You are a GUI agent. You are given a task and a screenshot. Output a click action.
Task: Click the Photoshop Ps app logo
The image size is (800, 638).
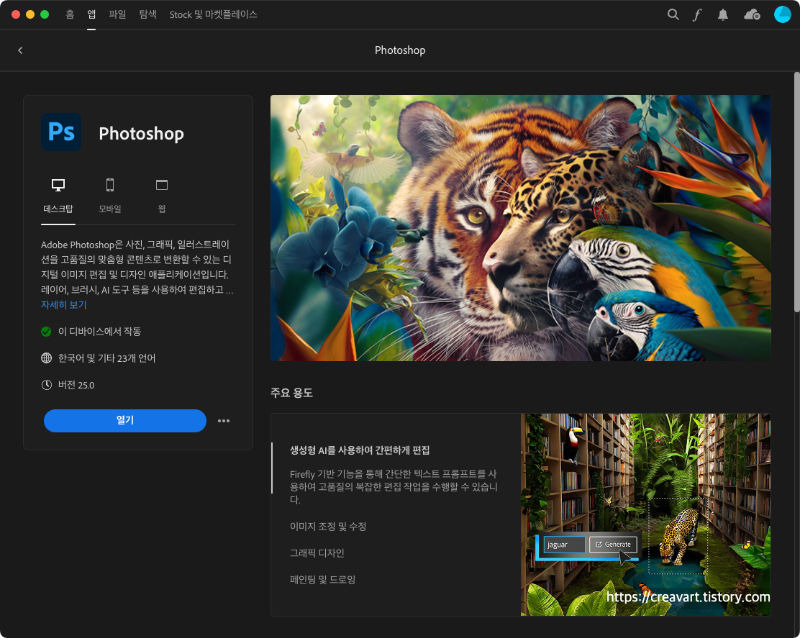[61, 132]
